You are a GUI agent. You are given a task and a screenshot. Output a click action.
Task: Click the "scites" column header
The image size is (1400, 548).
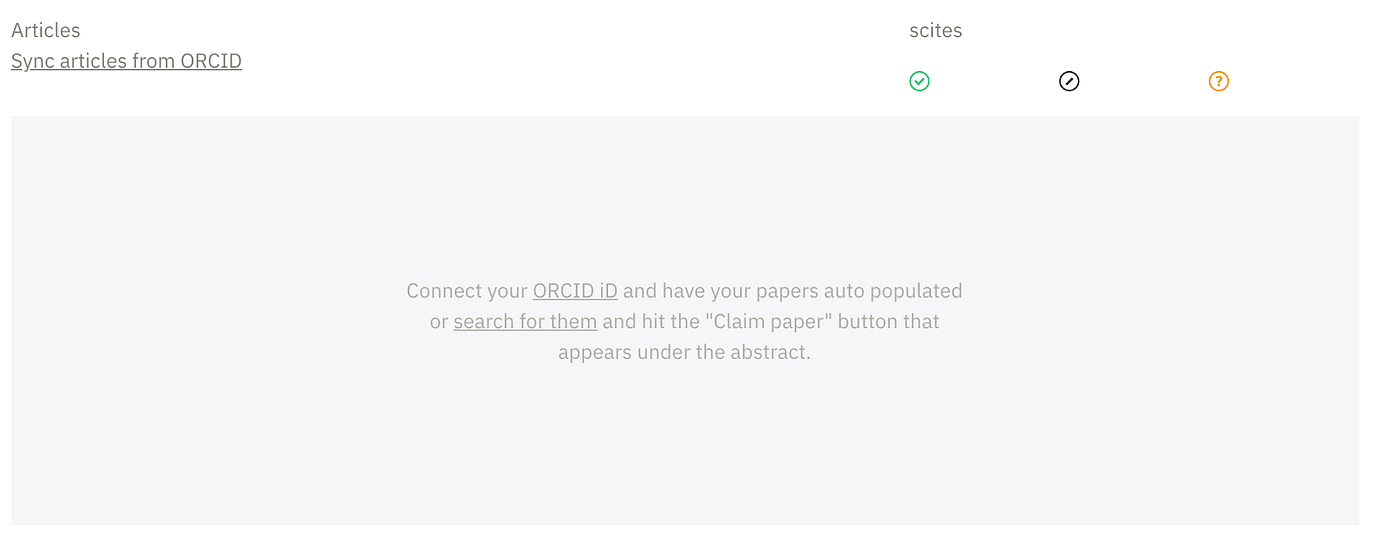pyautogui.click(x=935, y=31)
